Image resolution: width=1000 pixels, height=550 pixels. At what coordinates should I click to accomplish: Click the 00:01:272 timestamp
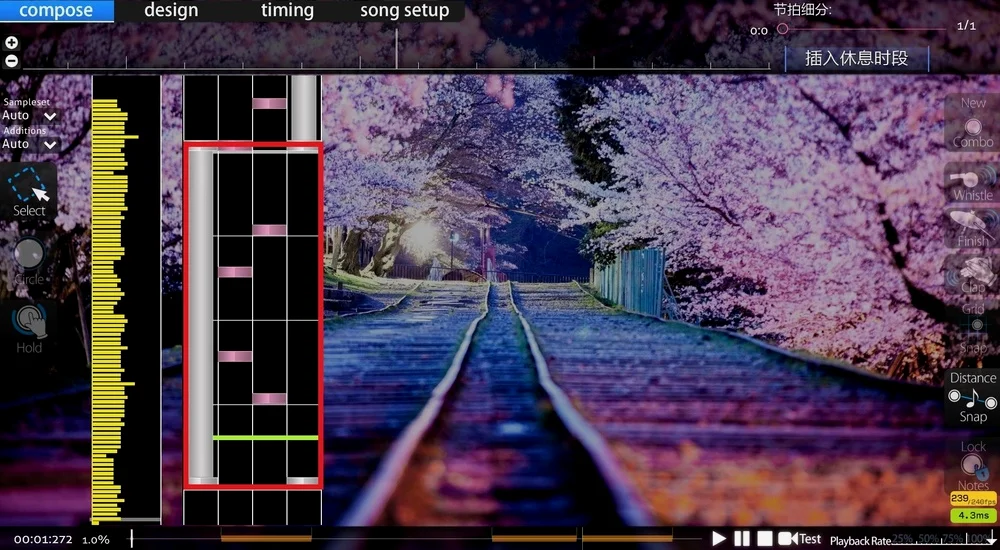coord(43,540)
